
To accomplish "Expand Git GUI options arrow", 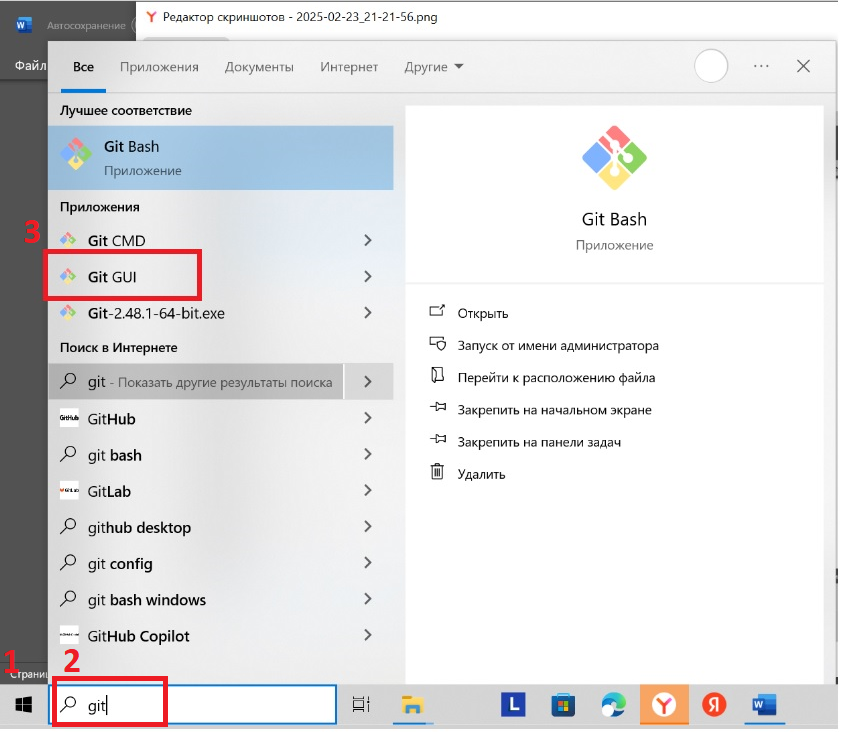I will pos(368,277).
